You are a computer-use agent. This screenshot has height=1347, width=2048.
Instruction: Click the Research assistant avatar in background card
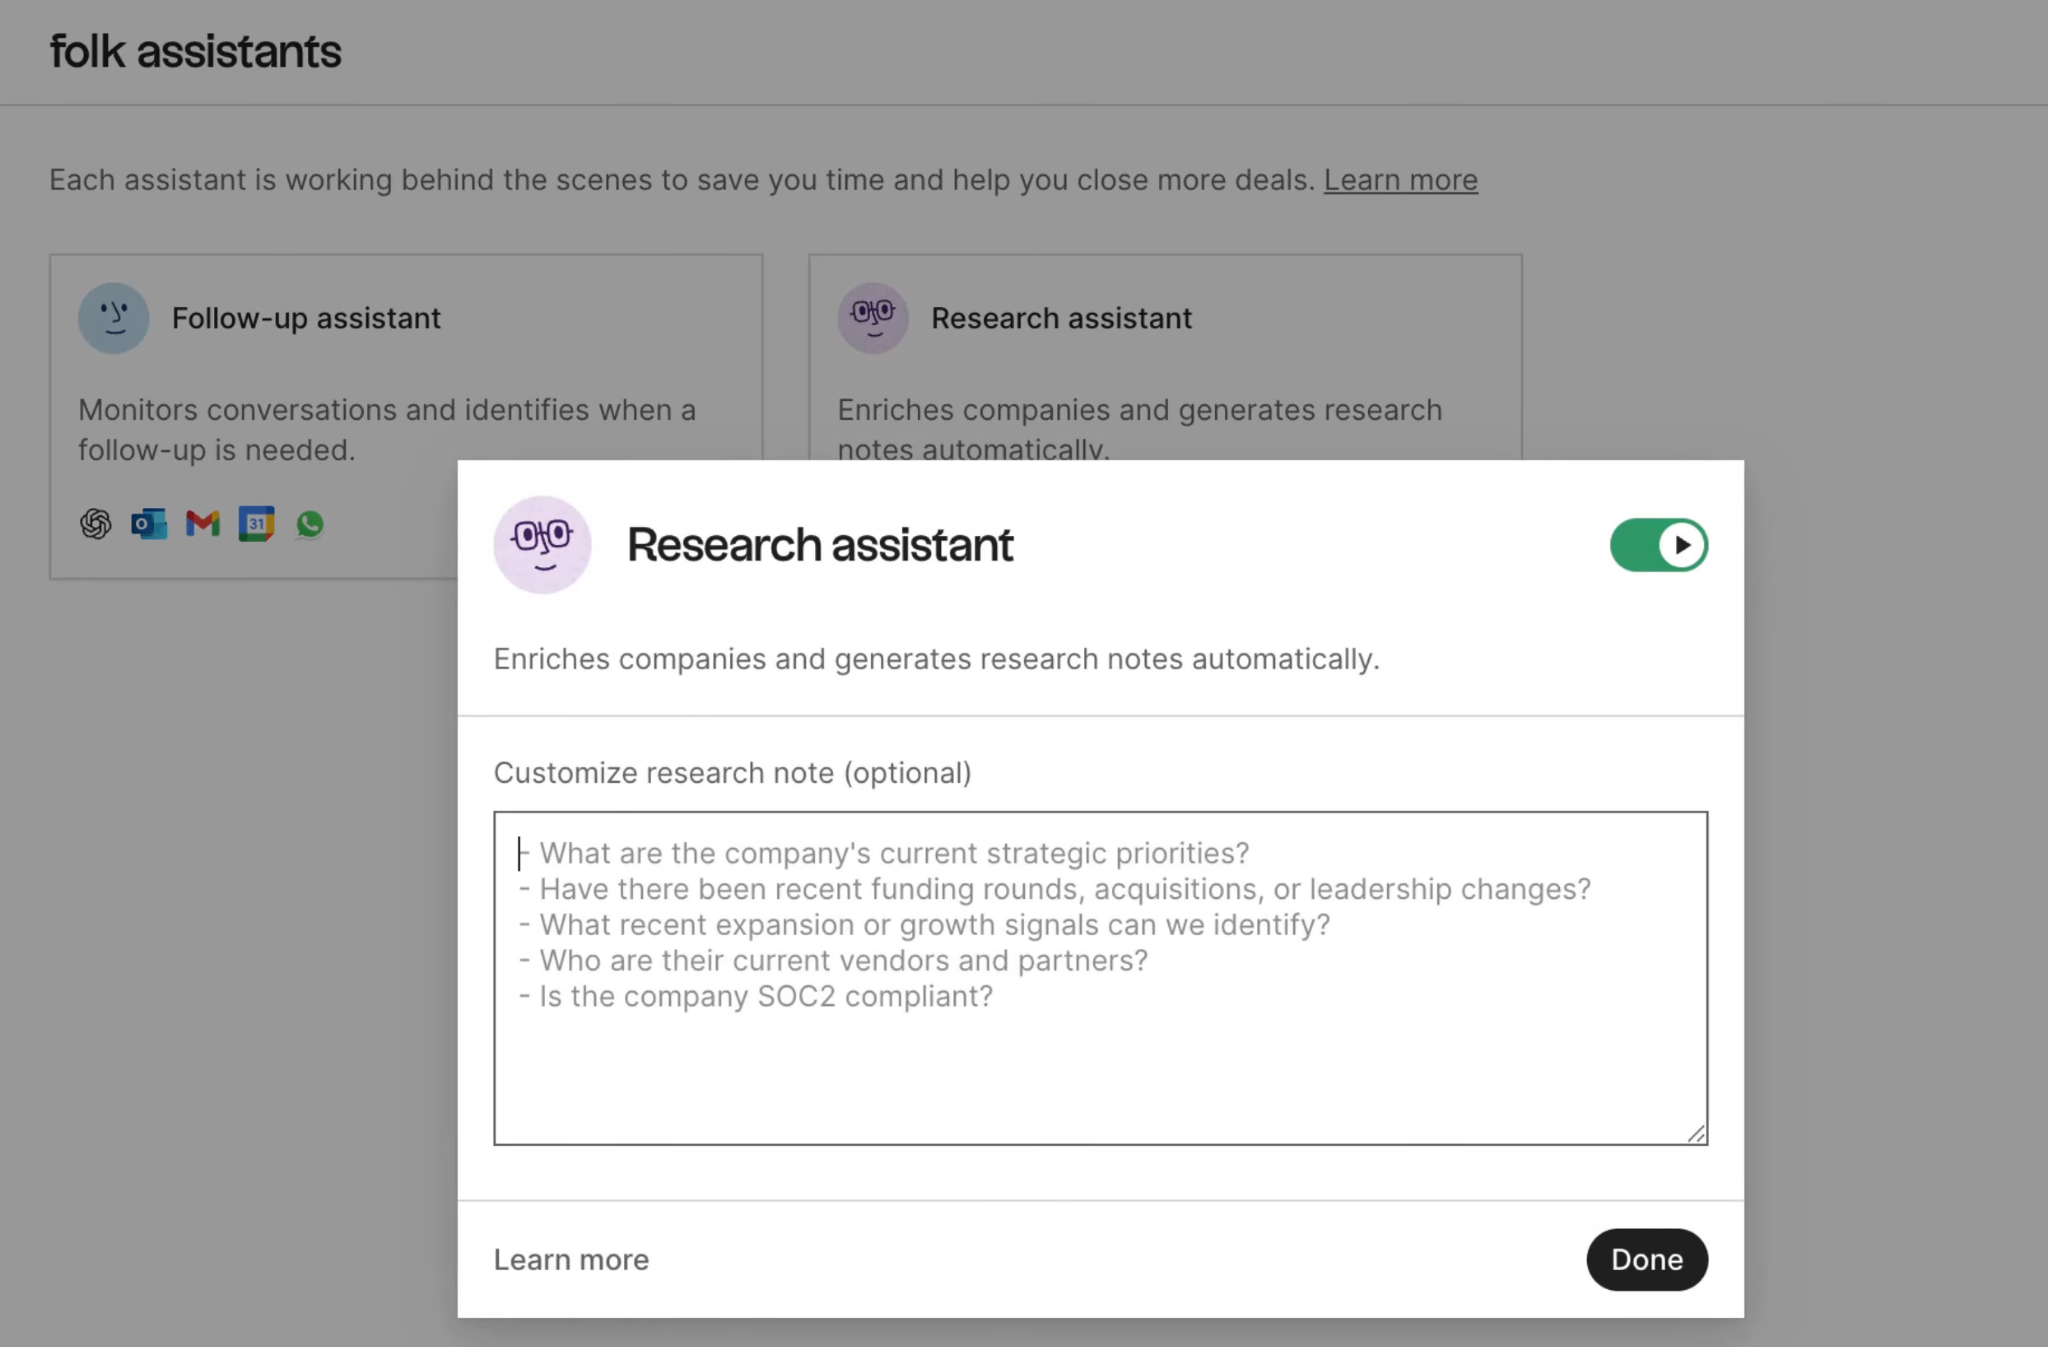[x=873, y=318]
